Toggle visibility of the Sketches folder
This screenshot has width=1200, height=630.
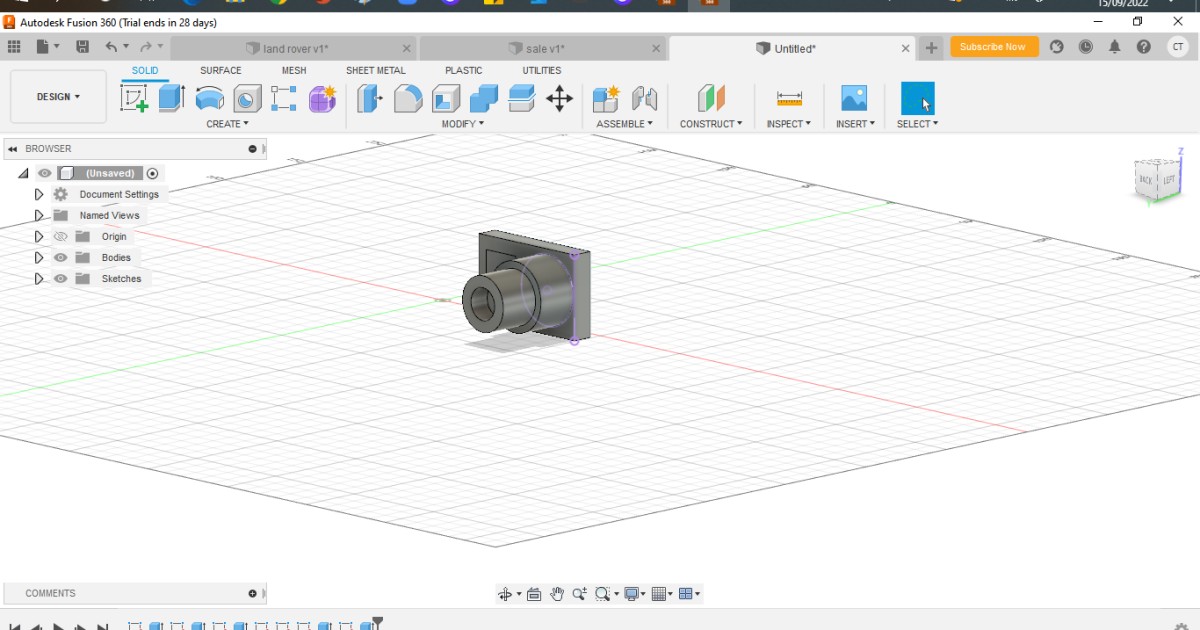[60, 278]
